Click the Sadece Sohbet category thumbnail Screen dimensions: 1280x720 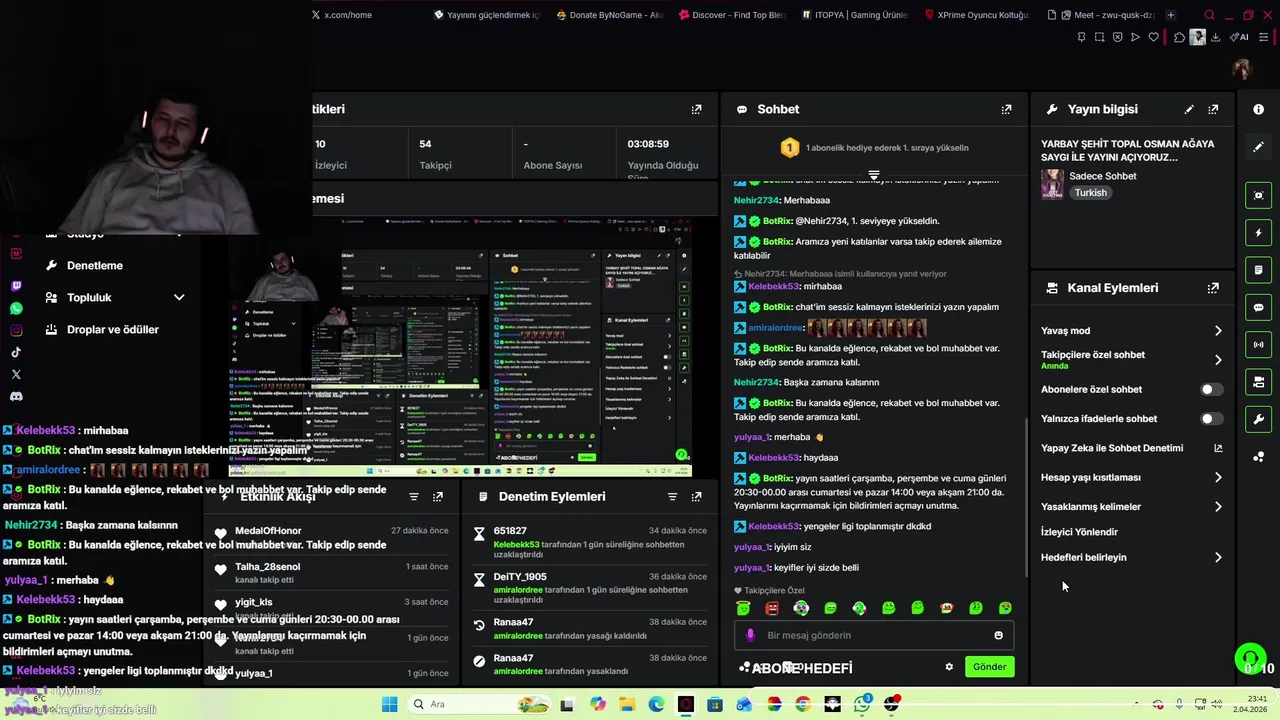tap(1052, 184)
